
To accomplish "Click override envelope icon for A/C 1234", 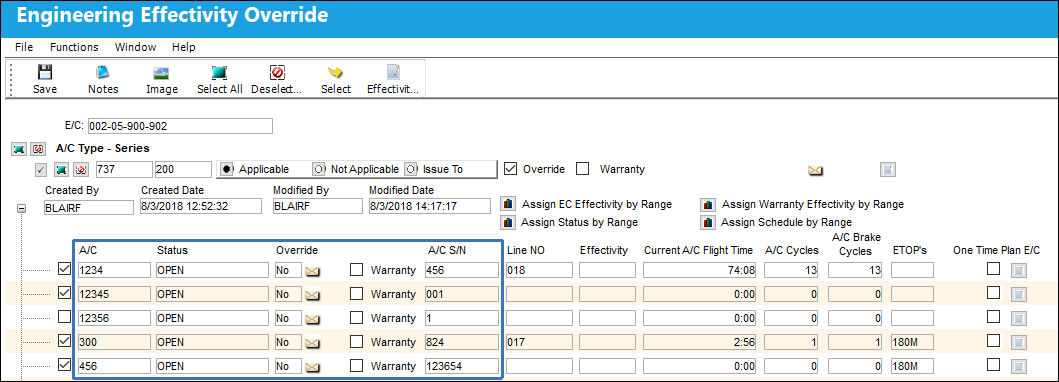I will click(x=312, y=271).
